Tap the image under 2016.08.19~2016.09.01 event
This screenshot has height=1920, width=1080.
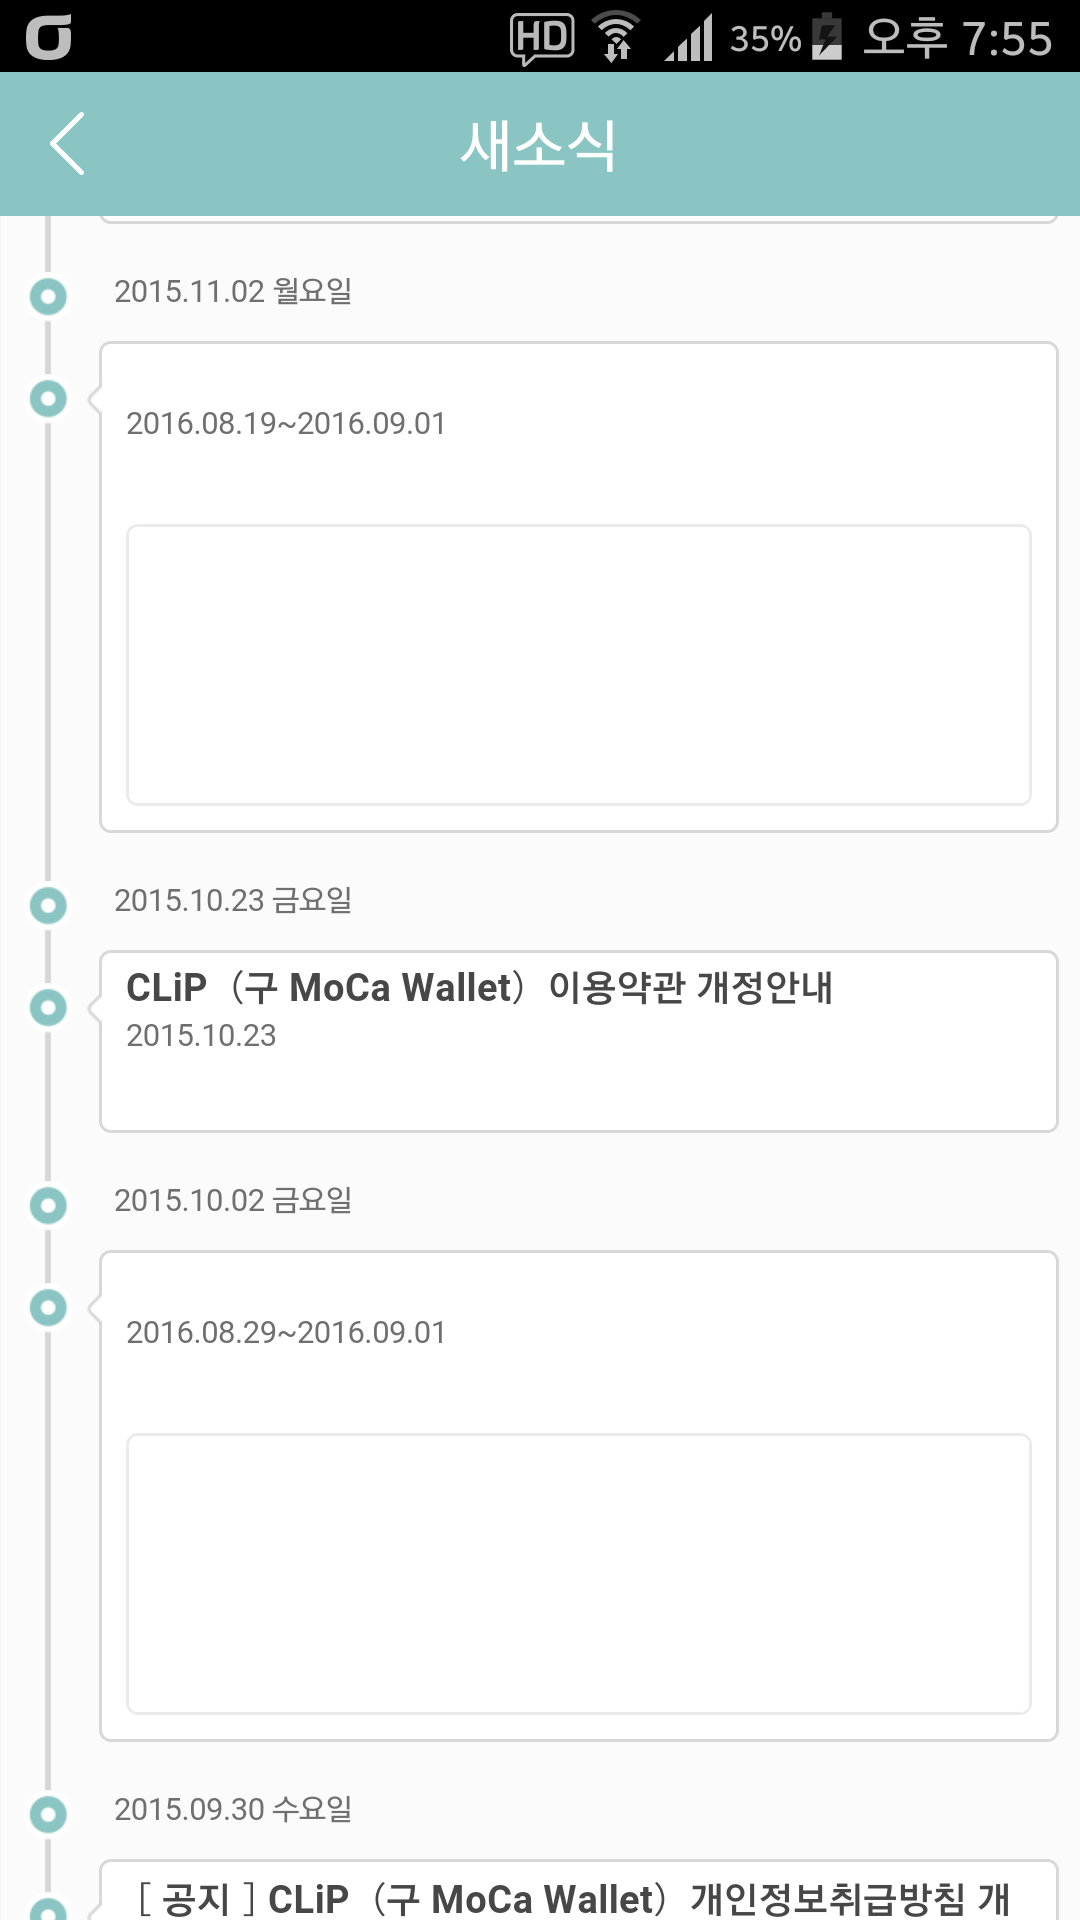(x=578, y=665)
